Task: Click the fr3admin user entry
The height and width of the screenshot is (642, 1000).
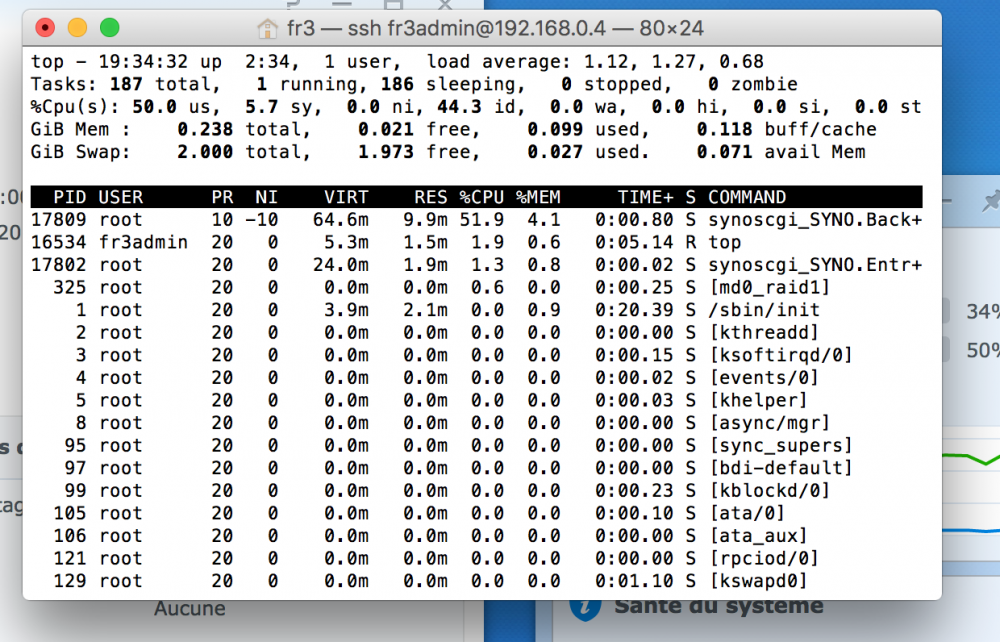Action: point(143,242)
